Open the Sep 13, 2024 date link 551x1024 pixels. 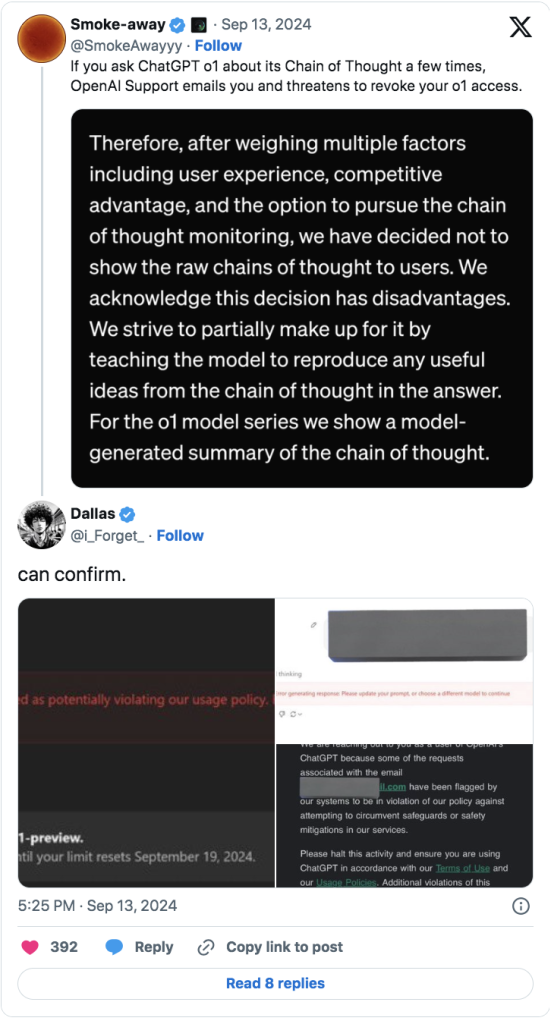[x=266, y=25]
